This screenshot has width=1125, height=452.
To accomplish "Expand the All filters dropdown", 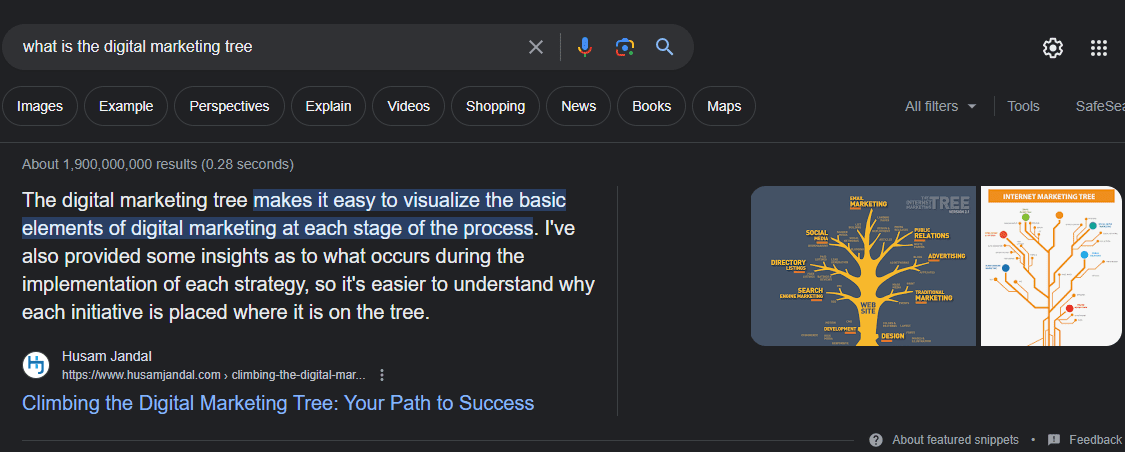I will click(940, 106).
